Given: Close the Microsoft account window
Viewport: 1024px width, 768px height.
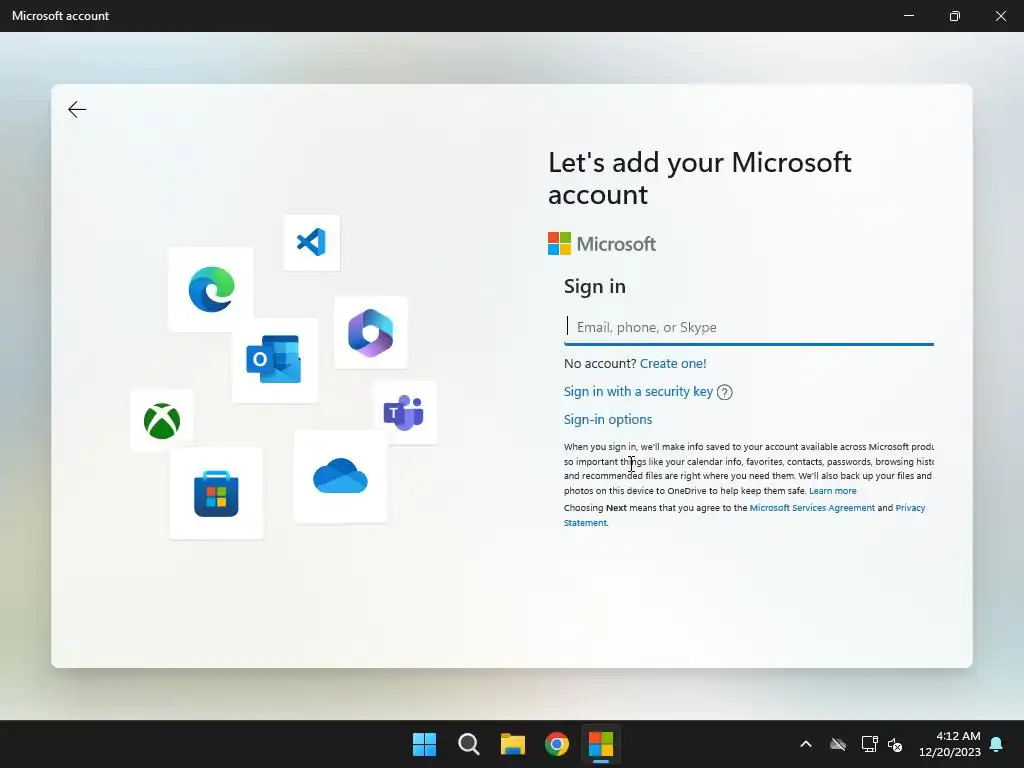Looking at the screenshot, I should click(x=1000, y=16).
